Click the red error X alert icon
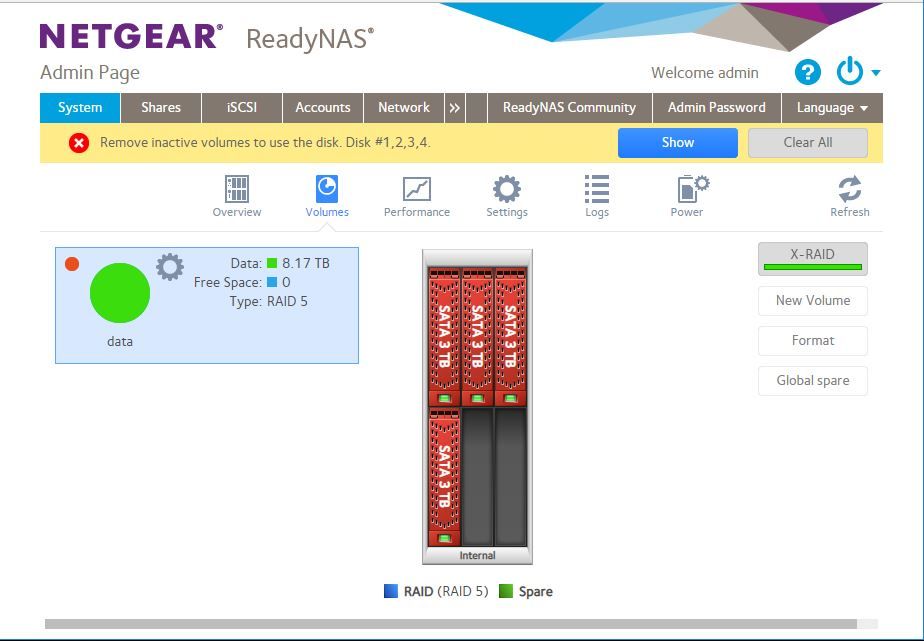The height and width of the screenshot is (641, 924). coord(79,143)
